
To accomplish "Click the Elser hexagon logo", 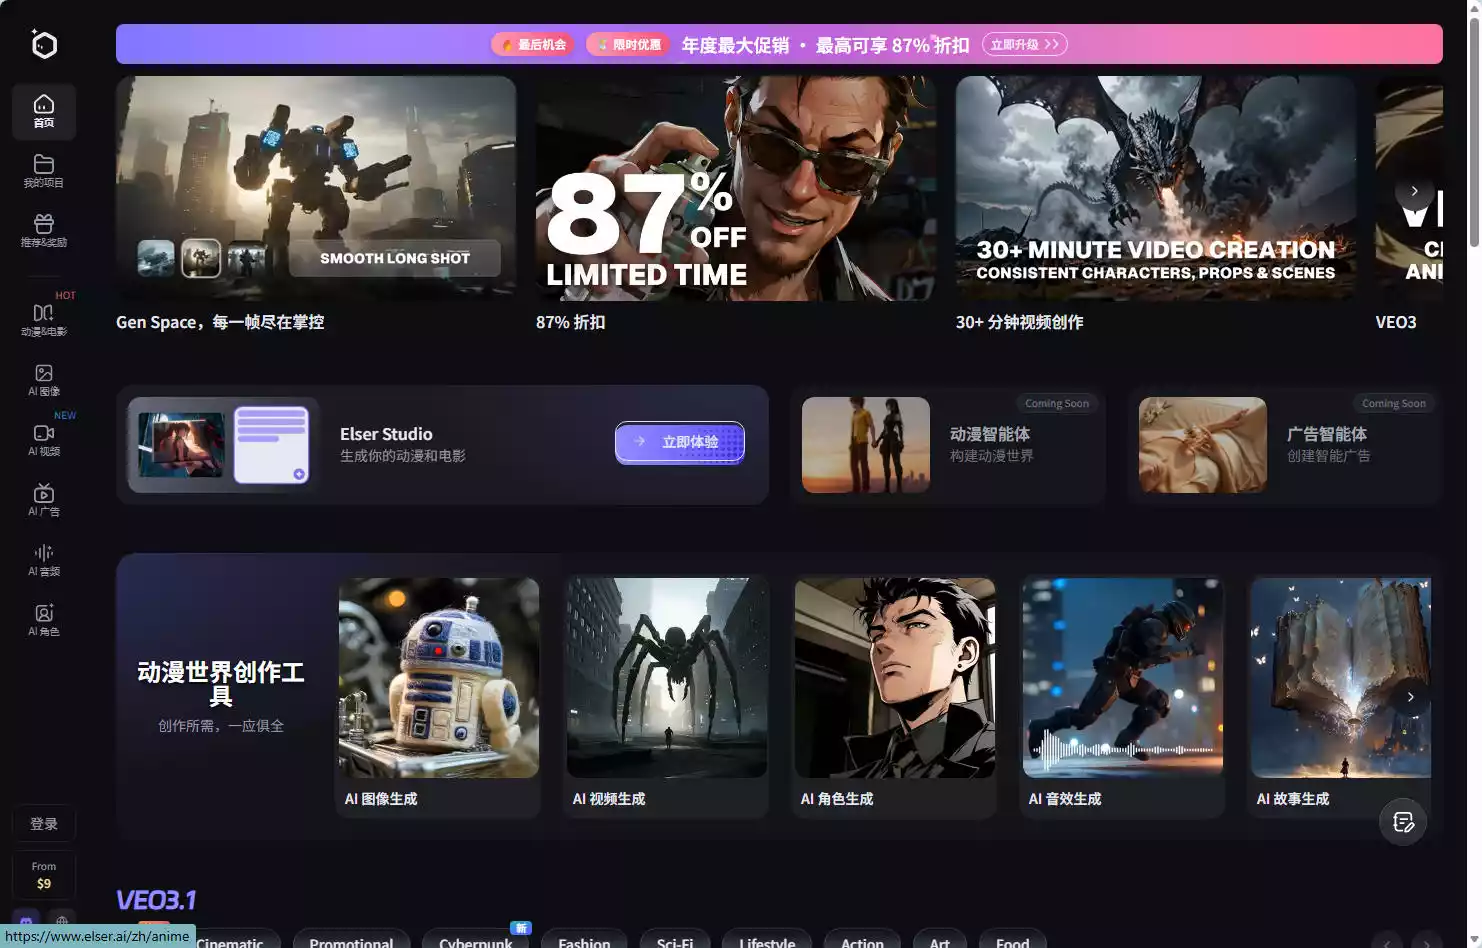I will pyautogui.click(x=44, y=44).
